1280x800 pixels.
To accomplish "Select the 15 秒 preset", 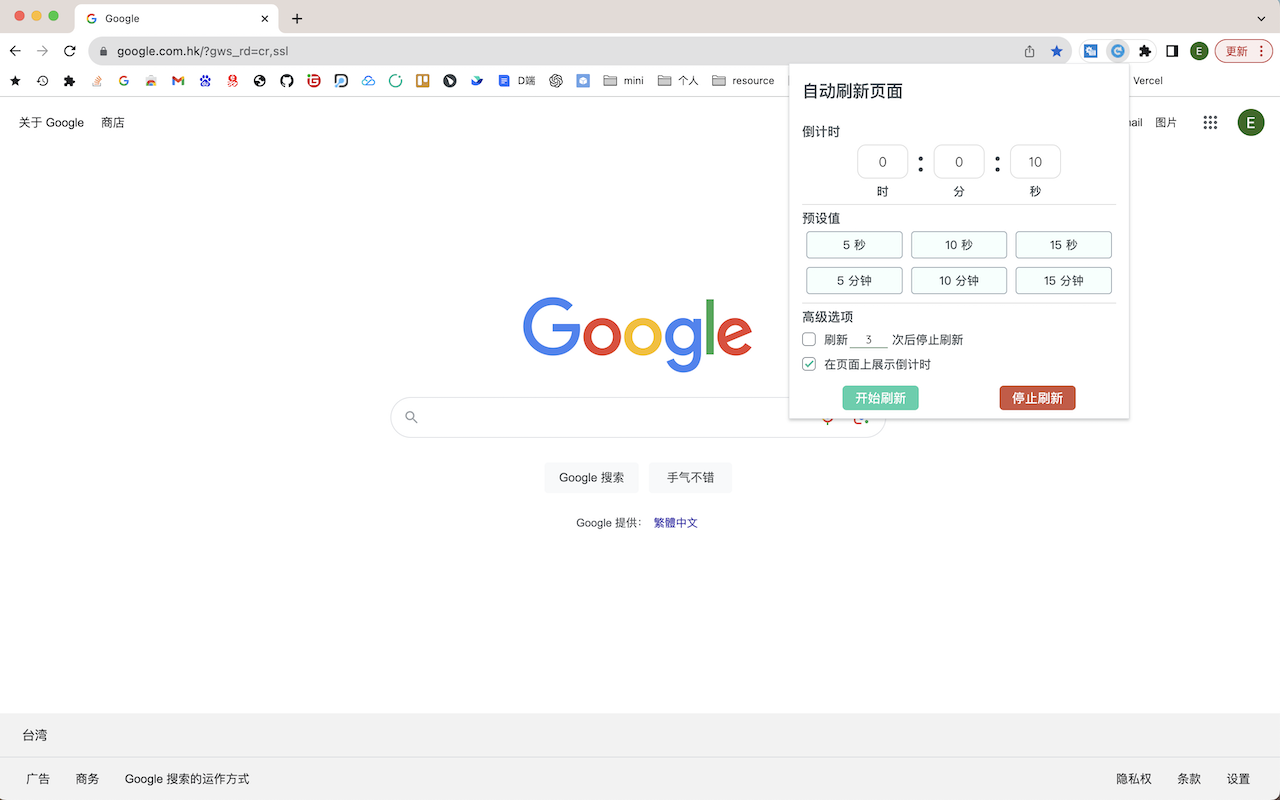I will (1063, 245).
